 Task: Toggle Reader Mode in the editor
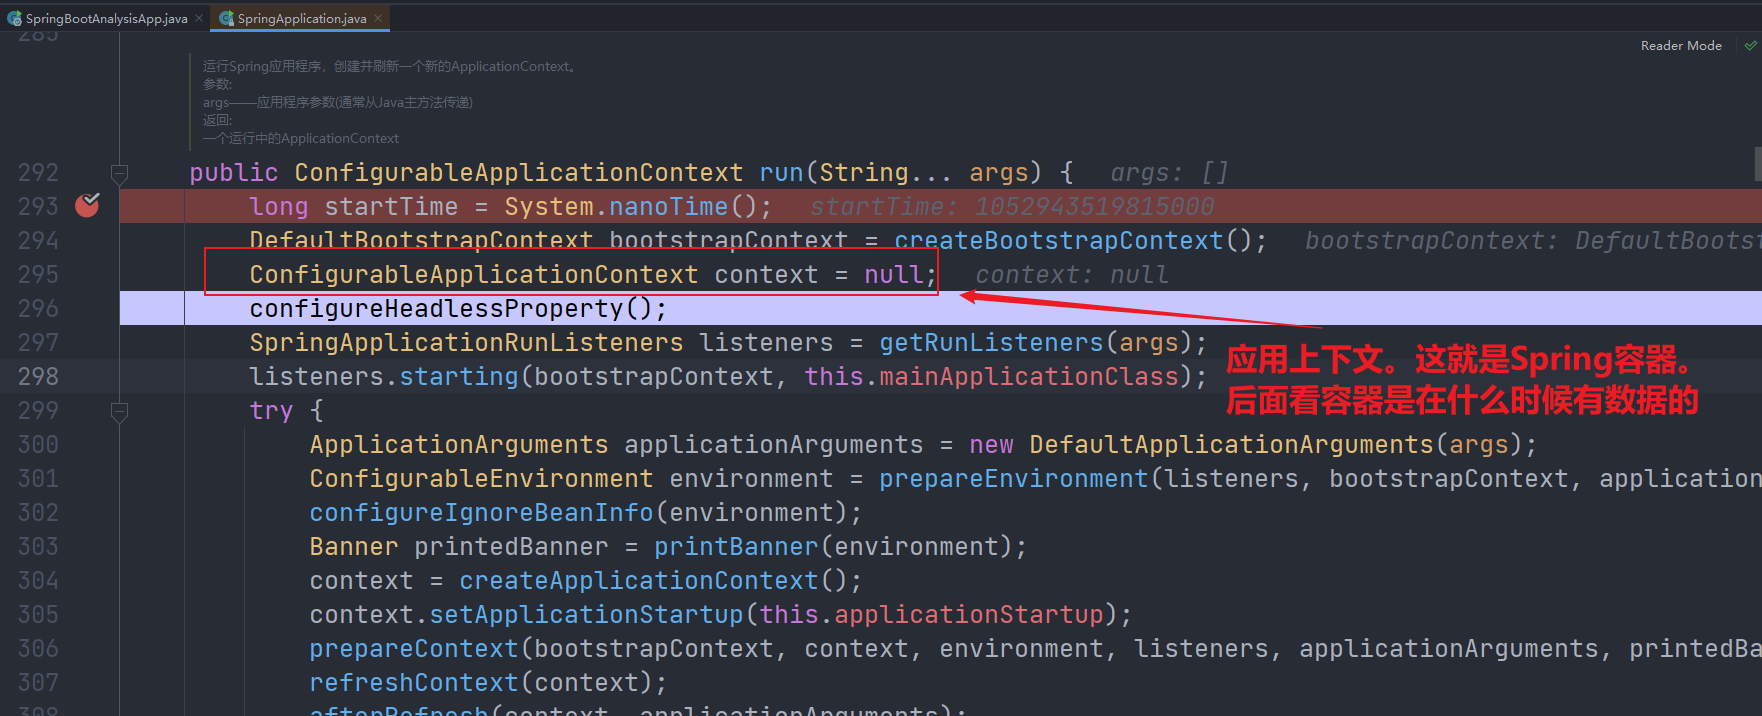(1680, 45)
